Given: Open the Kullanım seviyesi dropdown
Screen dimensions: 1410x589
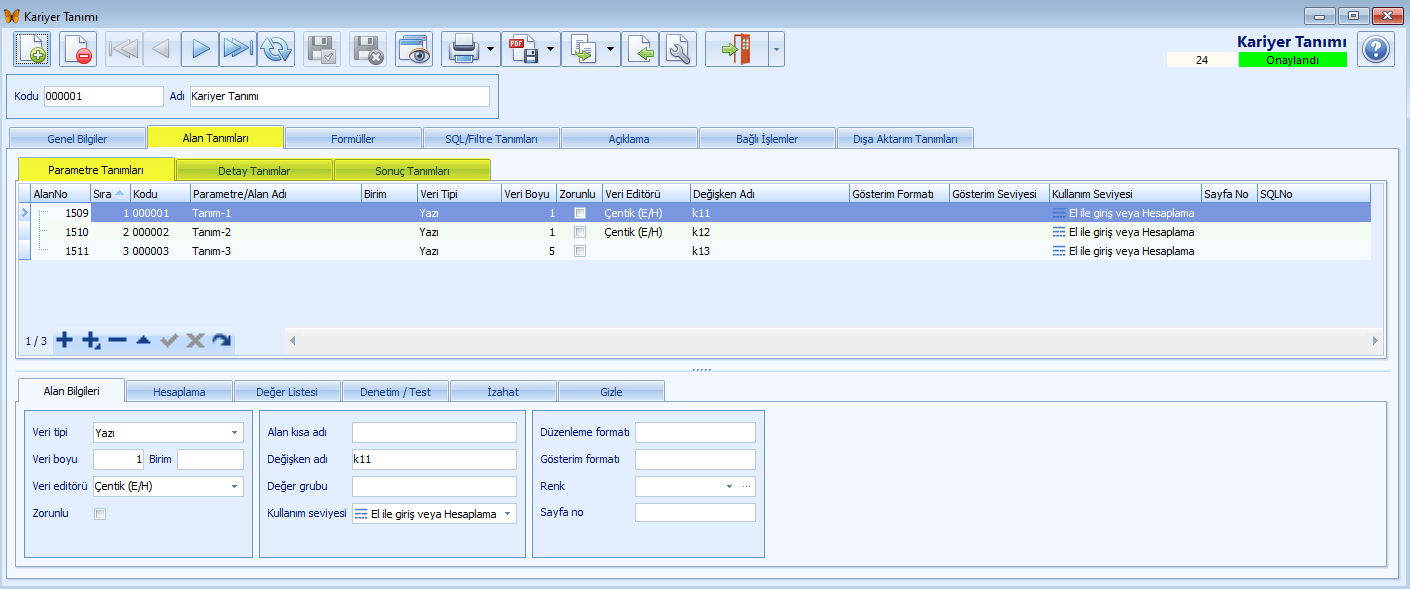Looking at the screenshot, I should click(x=508, y=514).
